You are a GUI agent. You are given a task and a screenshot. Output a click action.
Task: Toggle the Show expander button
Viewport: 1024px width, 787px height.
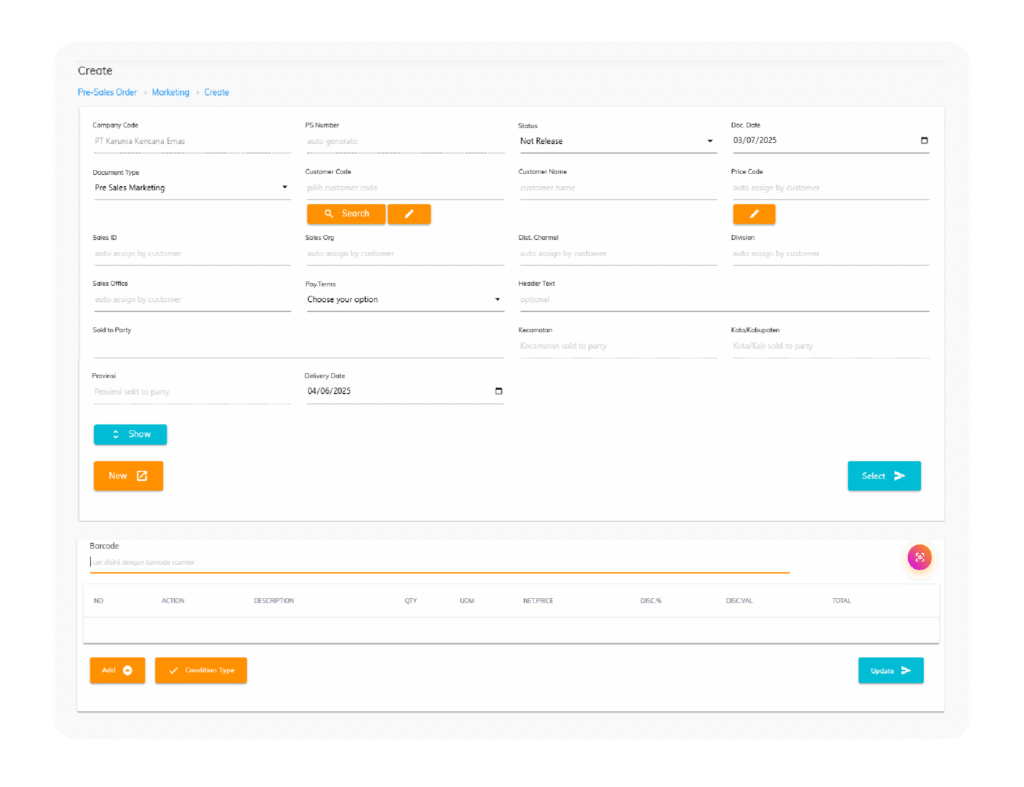[130, 434]
